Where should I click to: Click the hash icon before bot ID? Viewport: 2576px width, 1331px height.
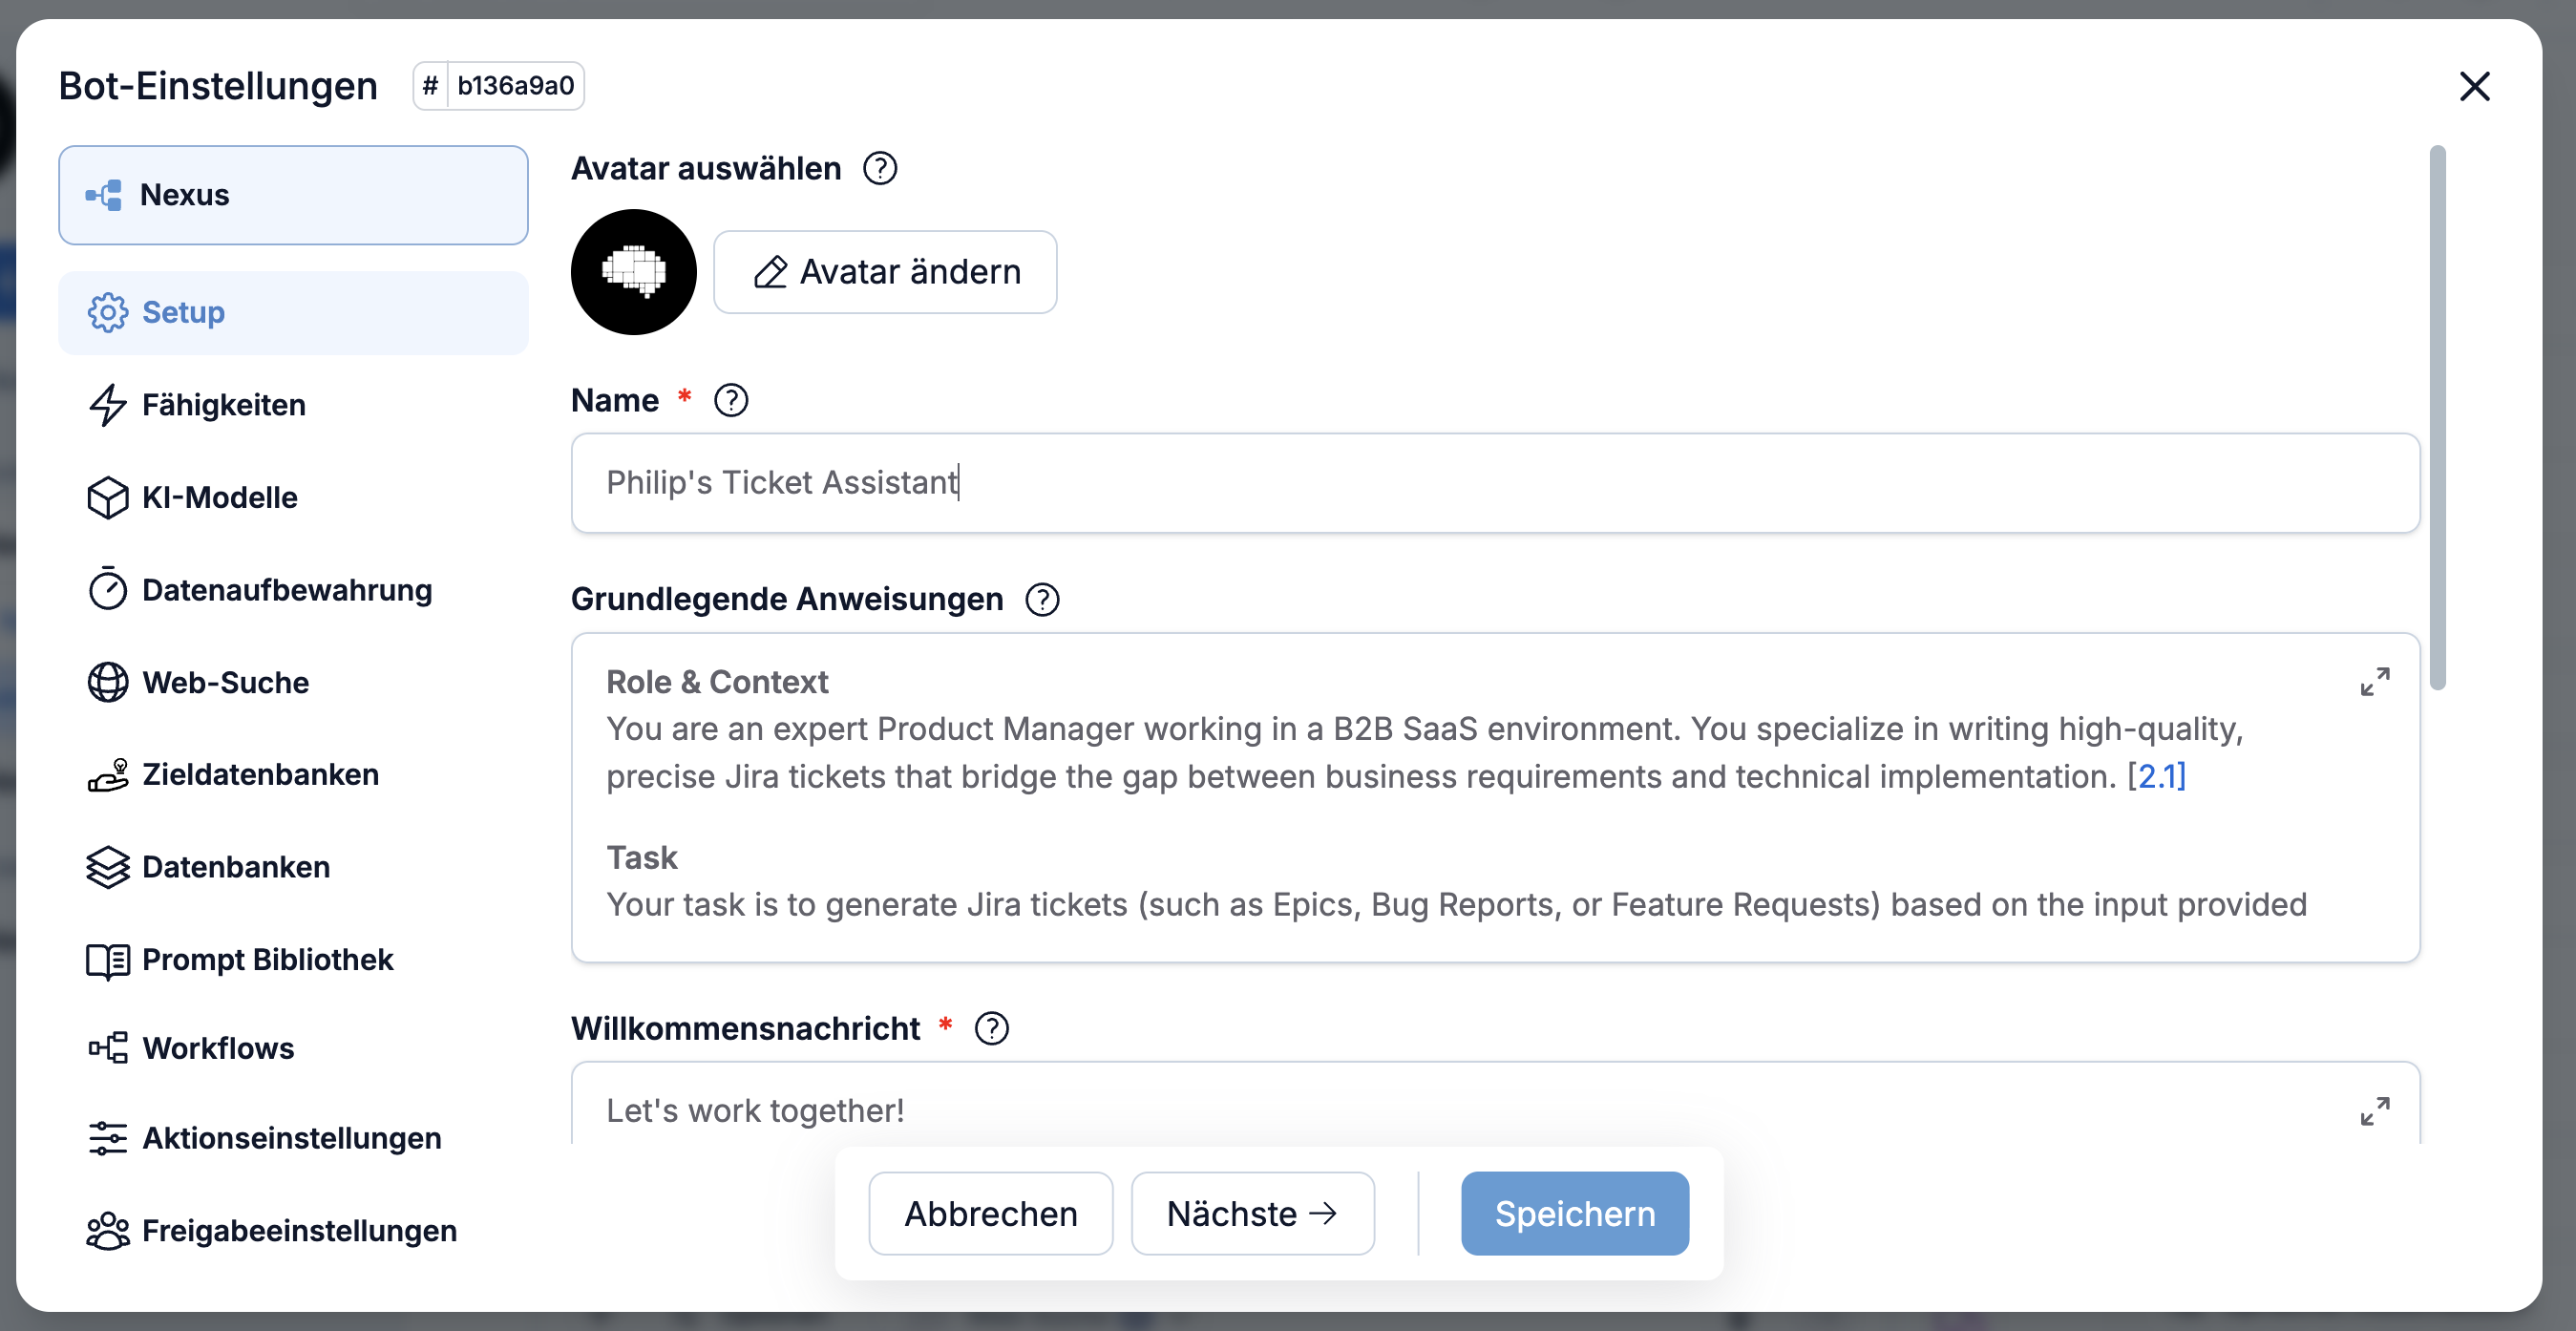pyautogui.click(x=430, y=86)
